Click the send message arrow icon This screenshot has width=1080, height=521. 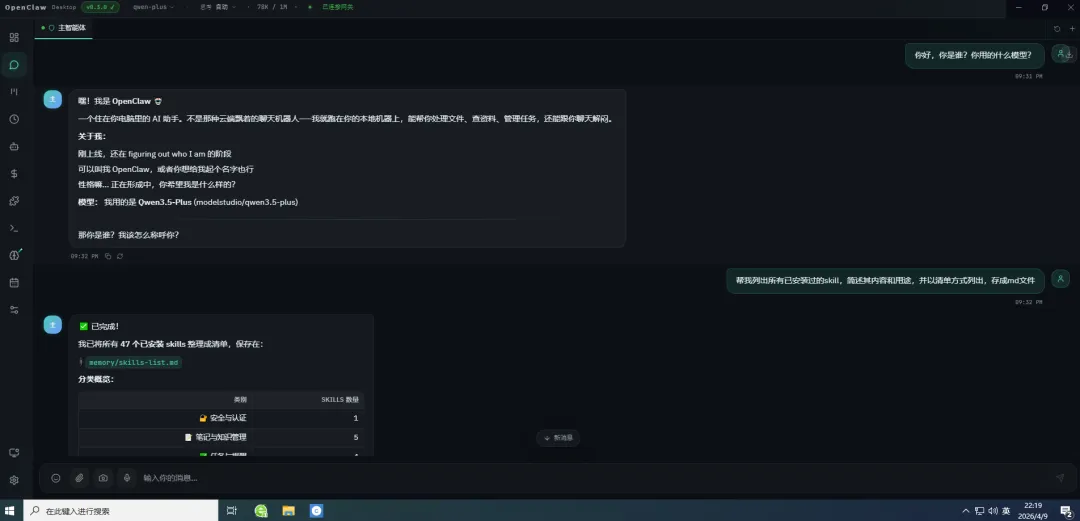click(x=1060, y=478)
